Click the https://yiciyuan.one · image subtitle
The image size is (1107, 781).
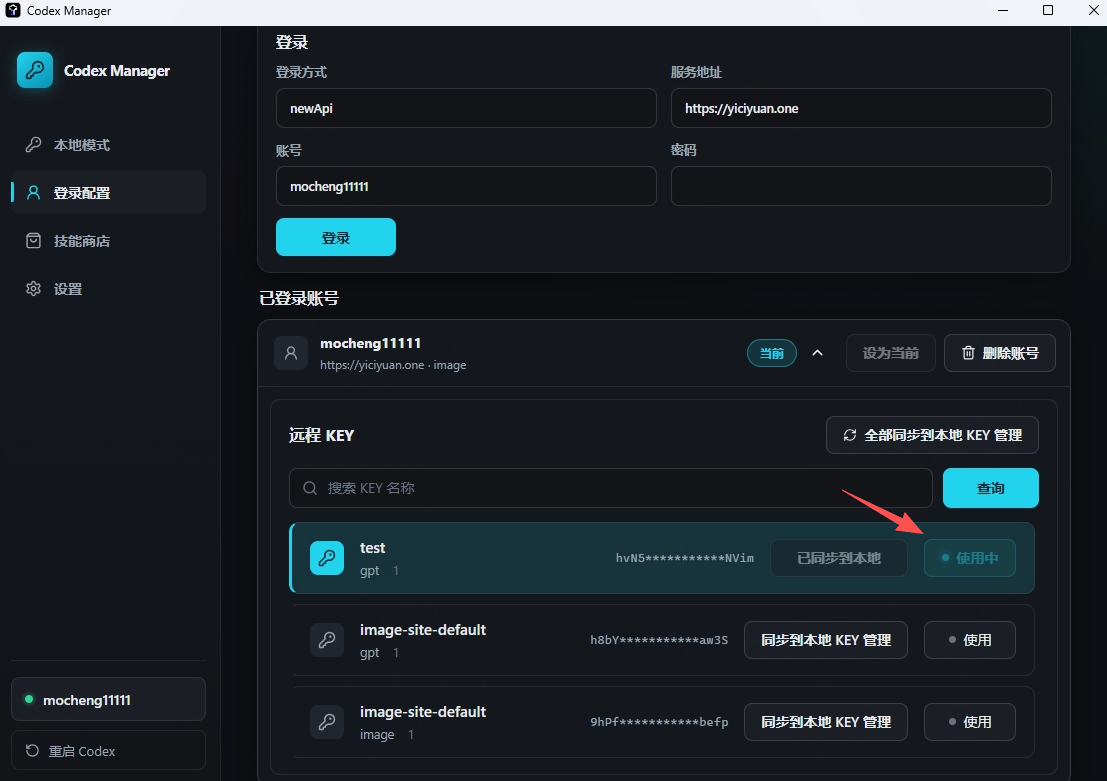point(393,365)
